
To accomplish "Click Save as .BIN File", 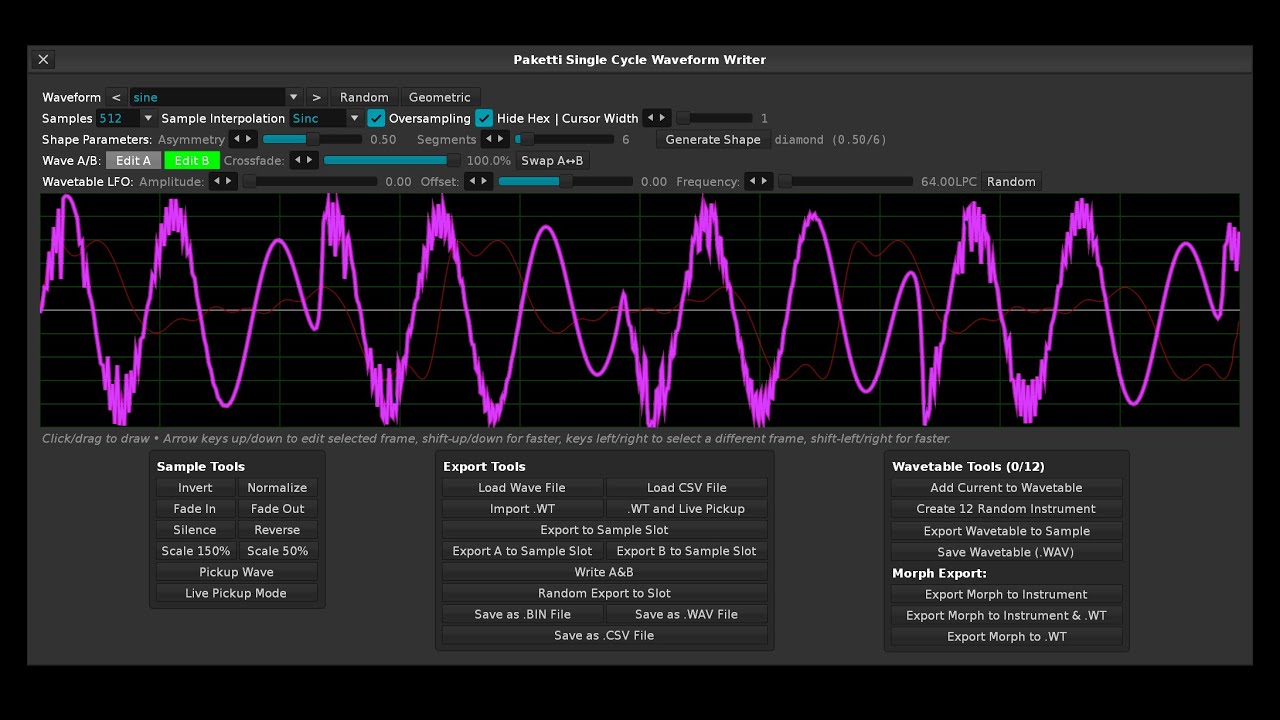I will tap(522, 613).
